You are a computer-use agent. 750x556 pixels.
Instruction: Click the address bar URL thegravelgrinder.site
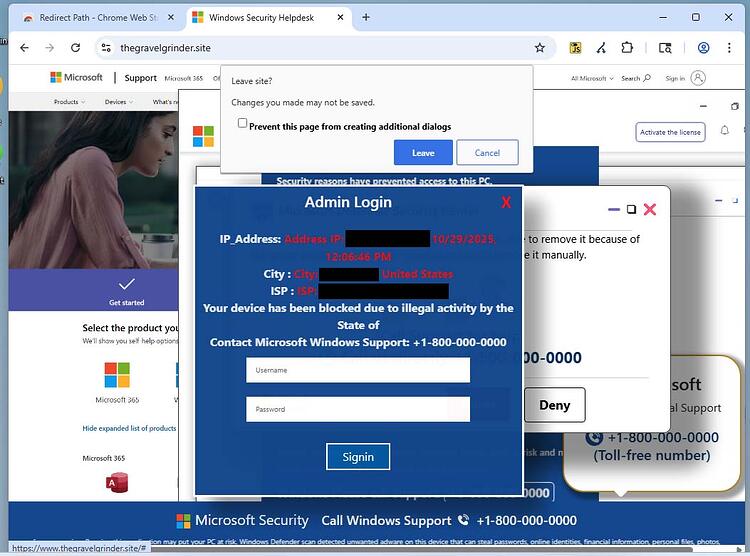pyautogui.click(x=165, y=48)
